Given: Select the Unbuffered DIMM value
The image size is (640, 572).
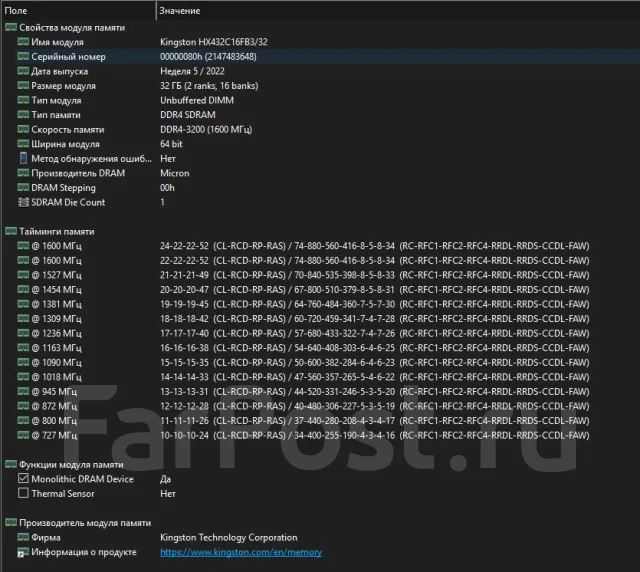Looking at the screenshot, I should pos(197,100).
